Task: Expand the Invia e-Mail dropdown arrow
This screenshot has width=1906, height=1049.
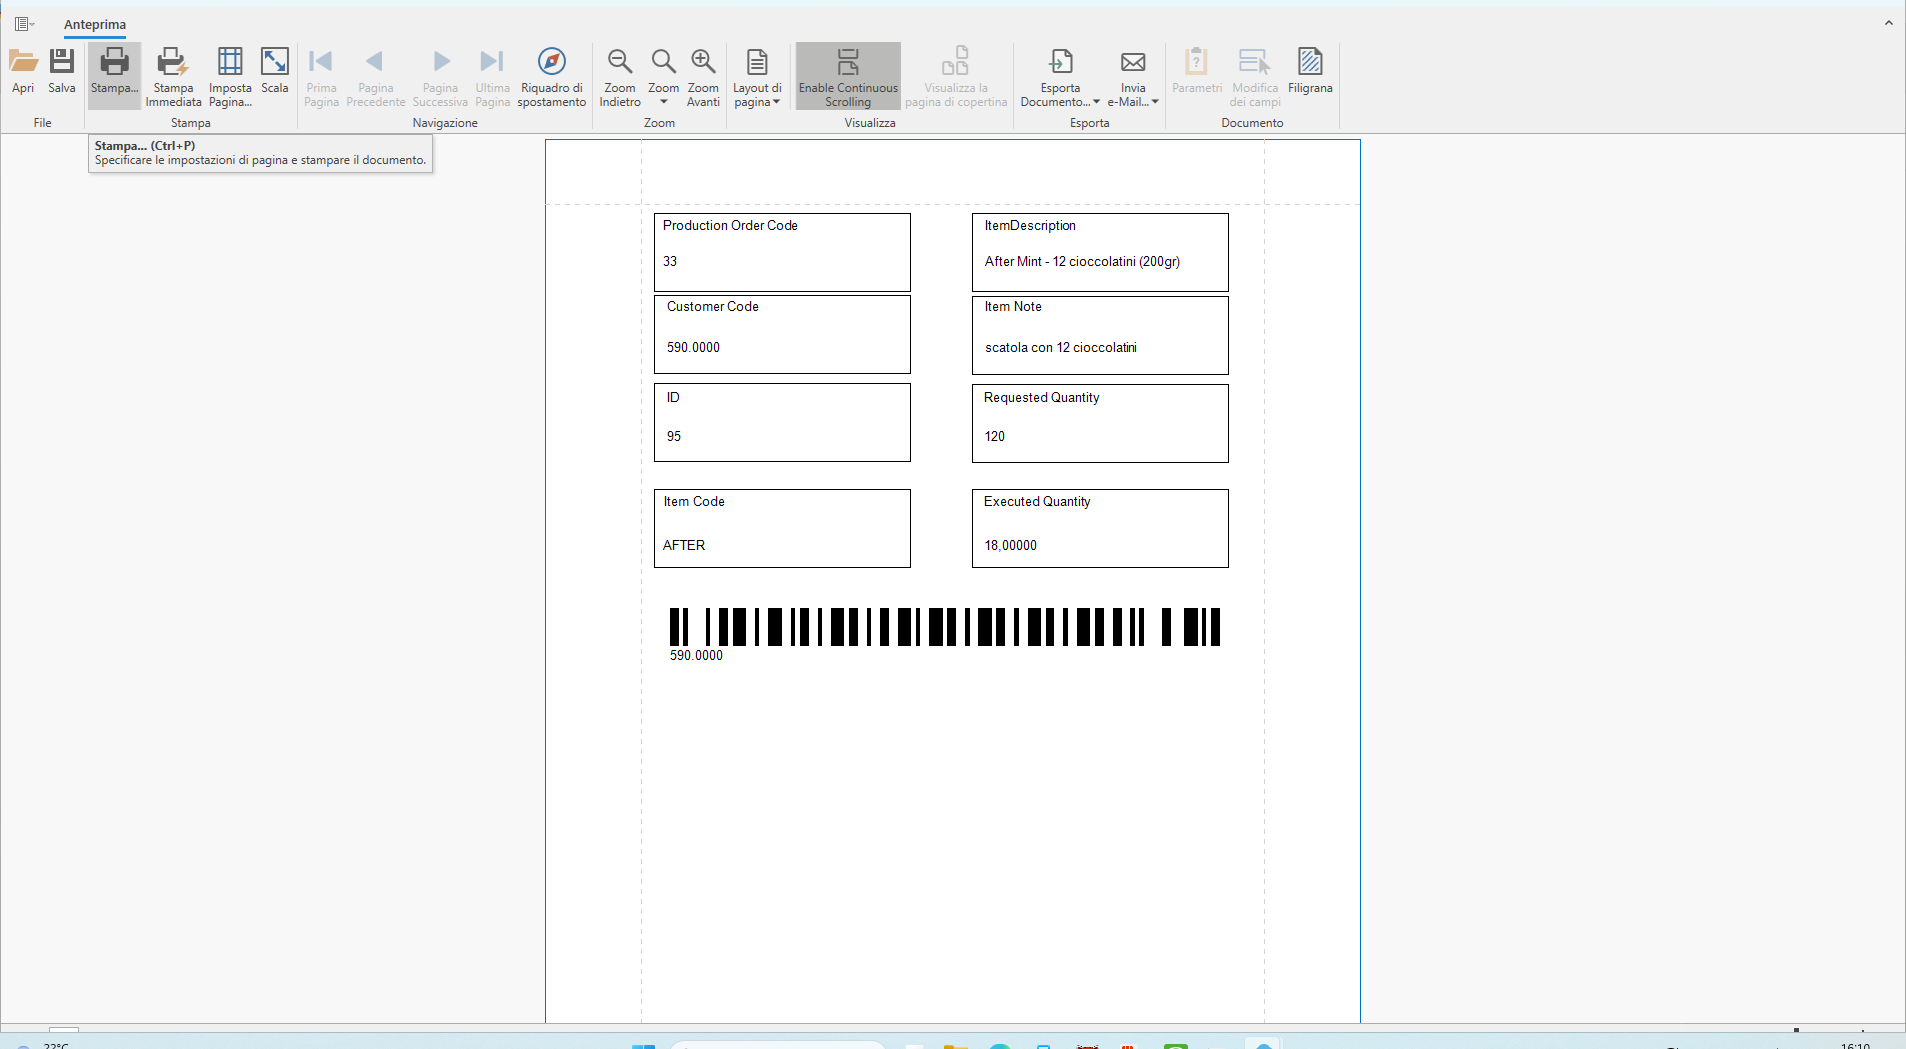Action: click(1155, 102)
